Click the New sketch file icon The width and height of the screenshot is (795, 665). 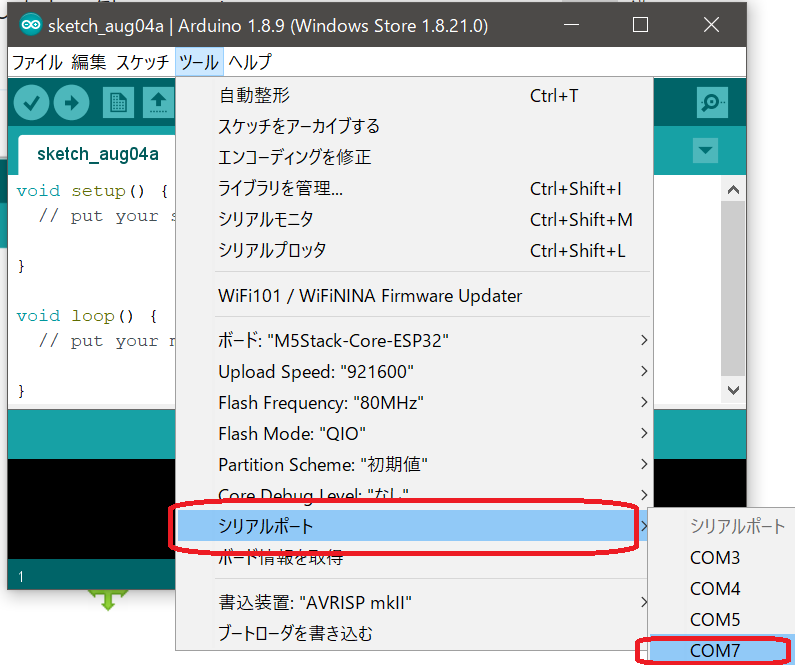[x=119, y=102]
